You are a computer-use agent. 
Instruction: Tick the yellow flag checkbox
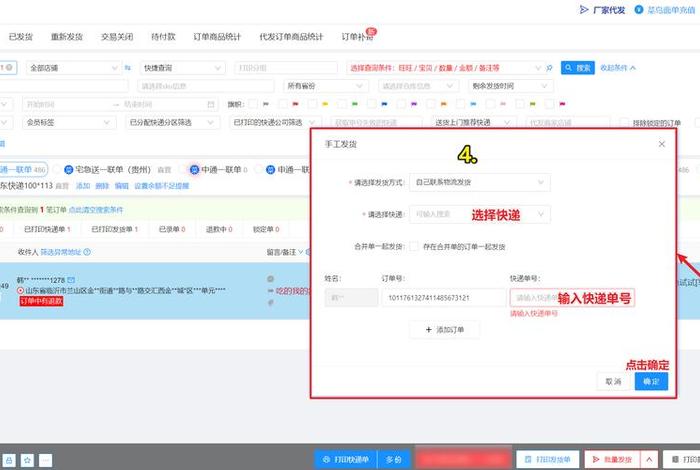click(x=312, y=104)
